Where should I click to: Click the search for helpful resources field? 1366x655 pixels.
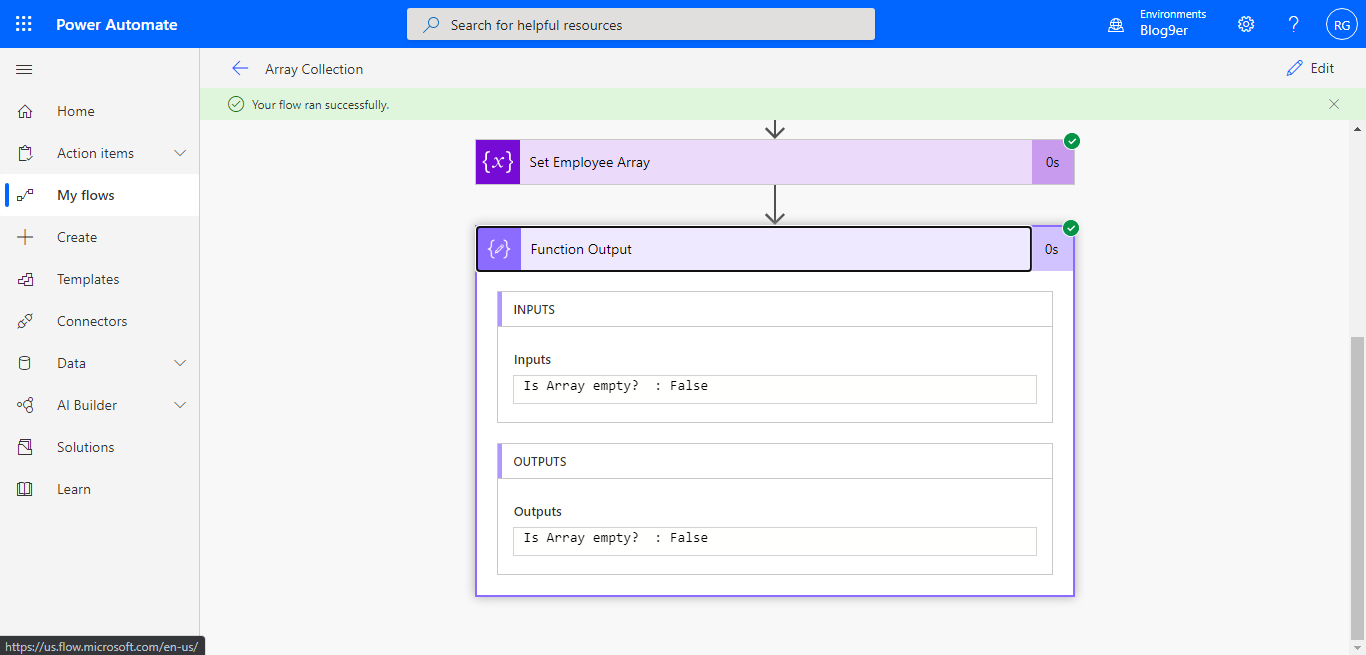(x=640, y=23)
